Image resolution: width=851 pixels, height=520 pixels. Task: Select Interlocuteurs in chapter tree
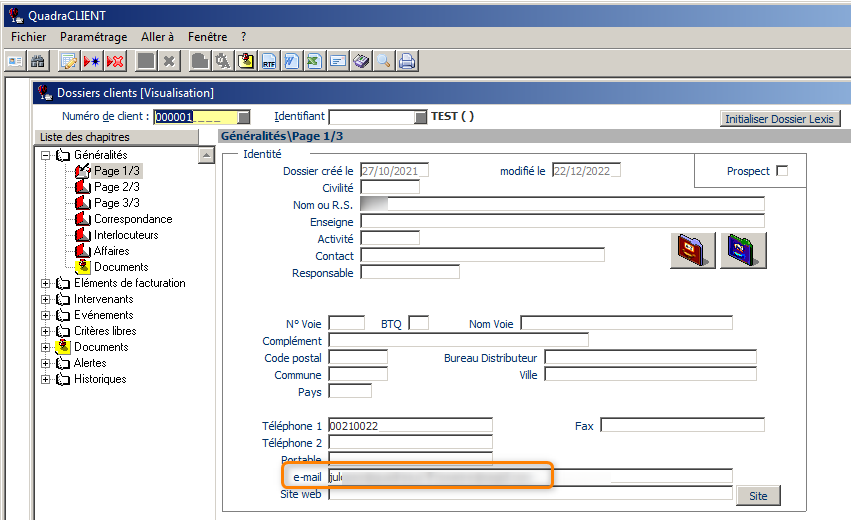click(126, 235)
